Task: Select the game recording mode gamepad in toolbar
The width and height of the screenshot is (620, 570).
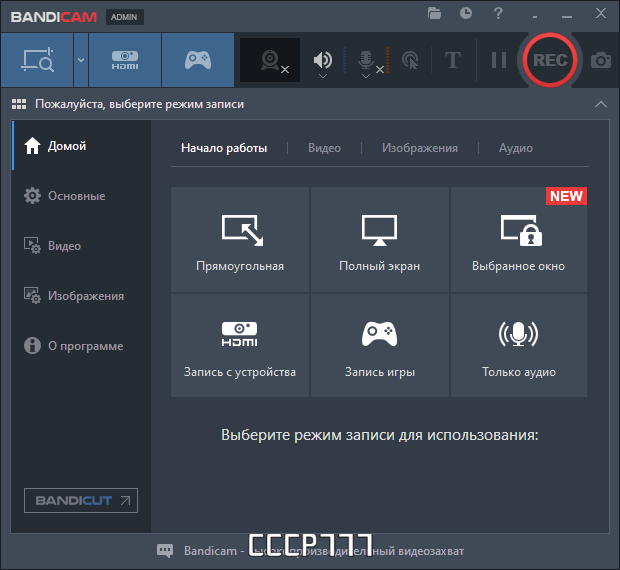Action: click(198, 60)
